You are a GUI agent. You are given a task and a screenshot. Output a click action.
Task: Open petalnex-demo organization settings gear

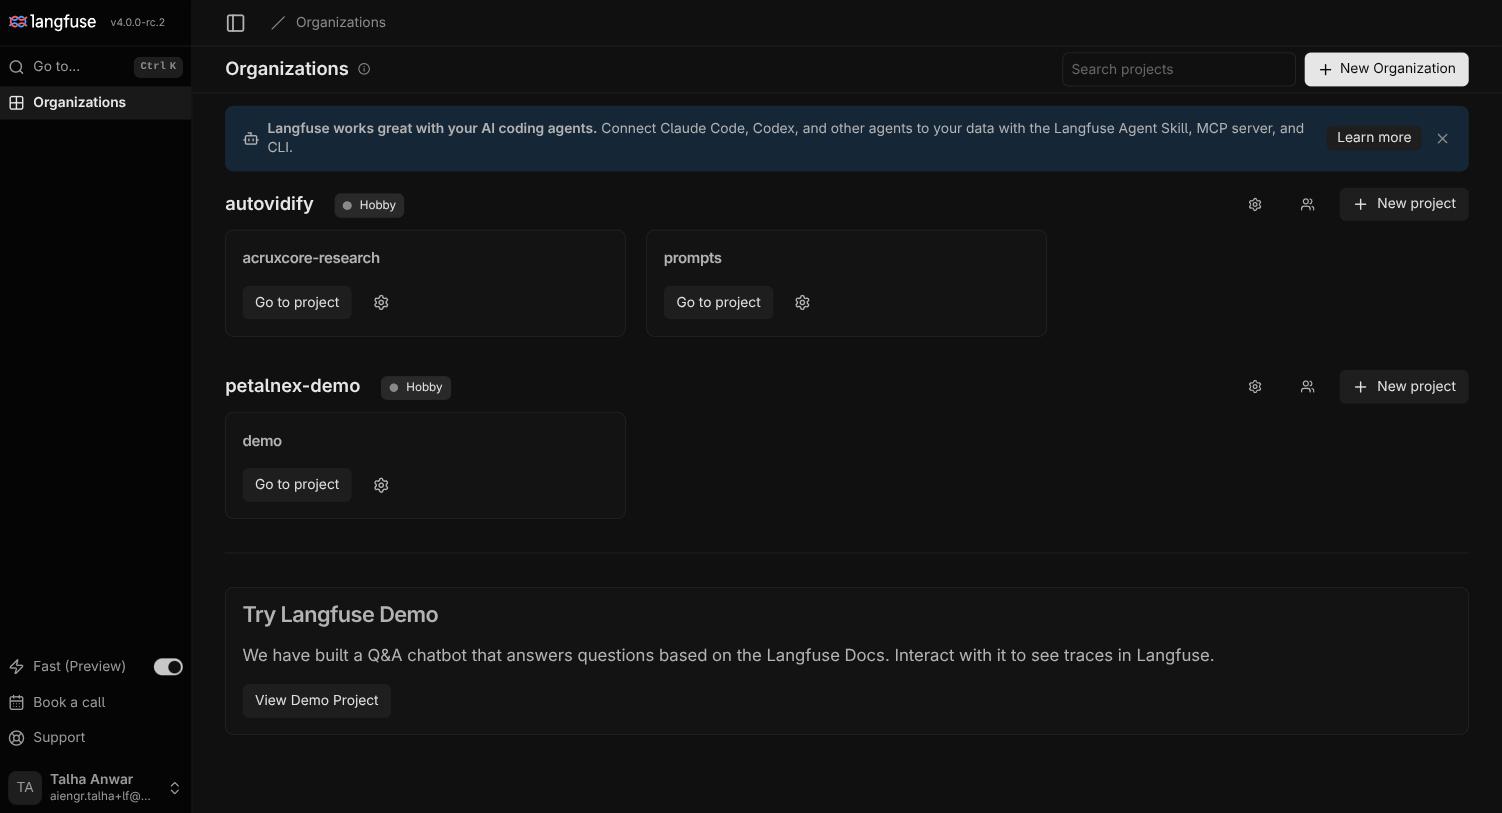click(1255, 387)
